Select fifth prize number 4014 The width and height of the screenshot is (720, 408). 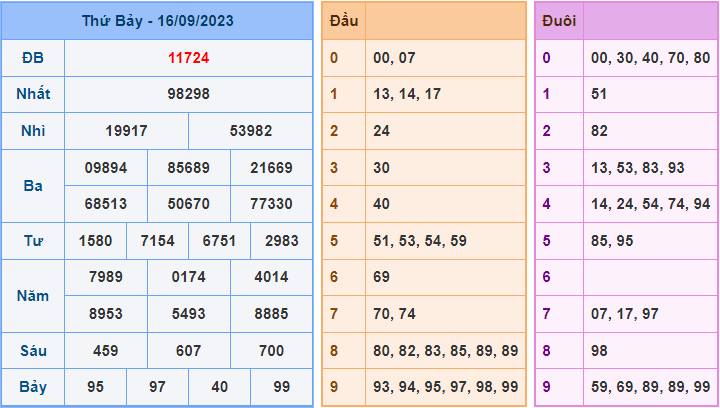271,277
